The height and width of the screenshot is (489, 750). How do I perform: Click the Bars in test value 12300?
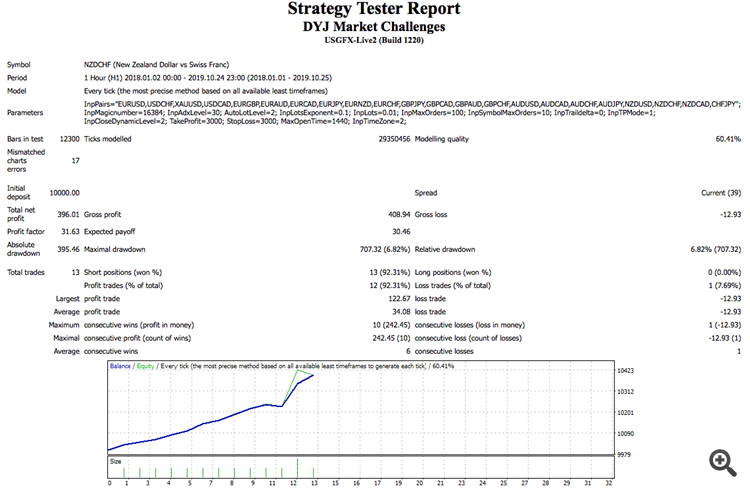[69, 139]
